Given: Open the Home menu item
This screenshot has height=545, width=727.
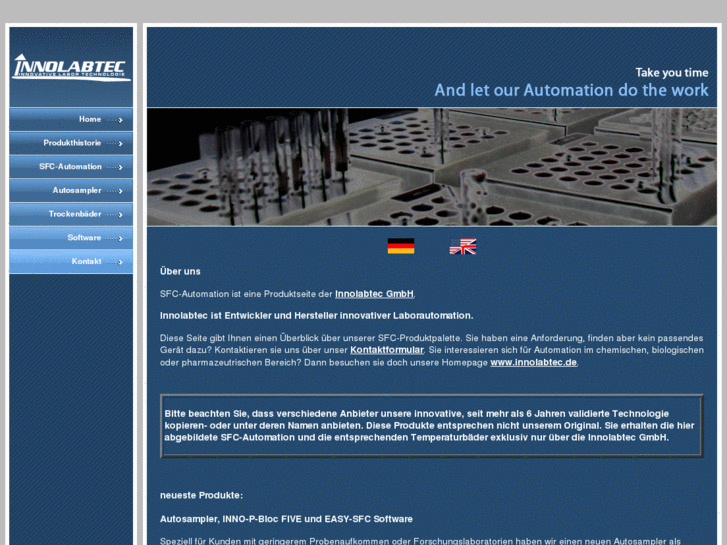Looking at the screenshot, I should pyautogui.click(x=71, y=120).
